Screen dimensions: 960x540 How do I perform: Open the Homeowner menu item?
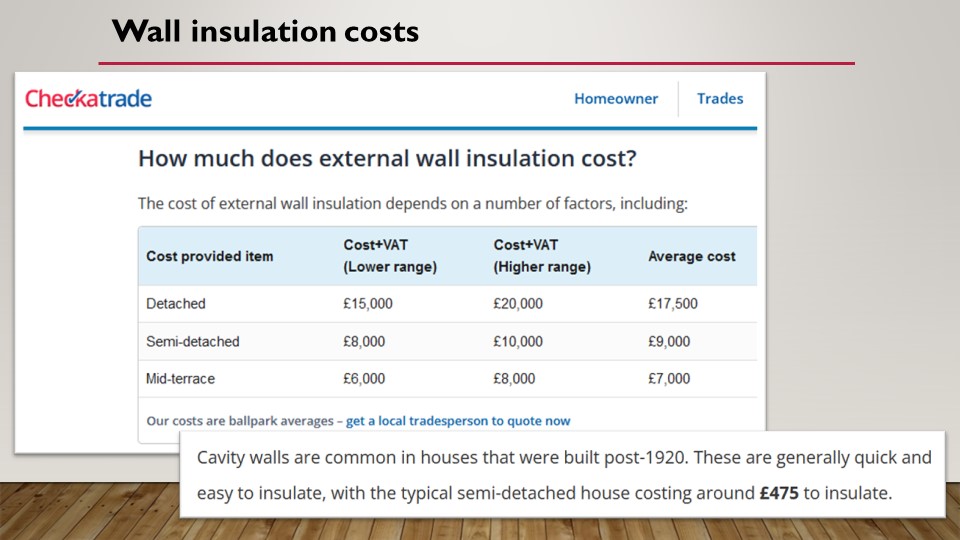[x=616, y=99]
